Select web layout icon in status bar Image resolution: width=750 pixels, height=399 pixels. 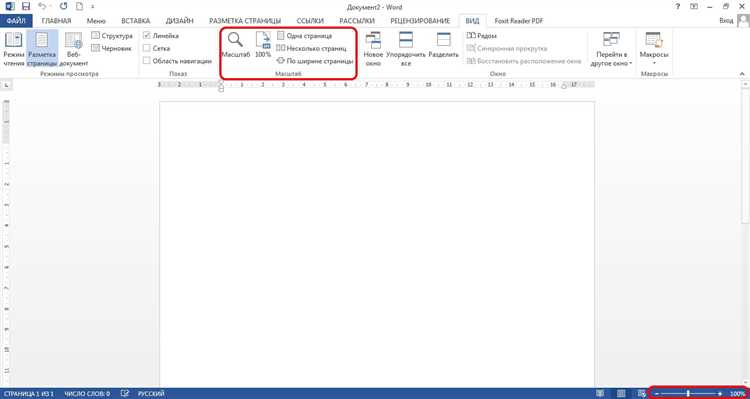pos(641,394)
